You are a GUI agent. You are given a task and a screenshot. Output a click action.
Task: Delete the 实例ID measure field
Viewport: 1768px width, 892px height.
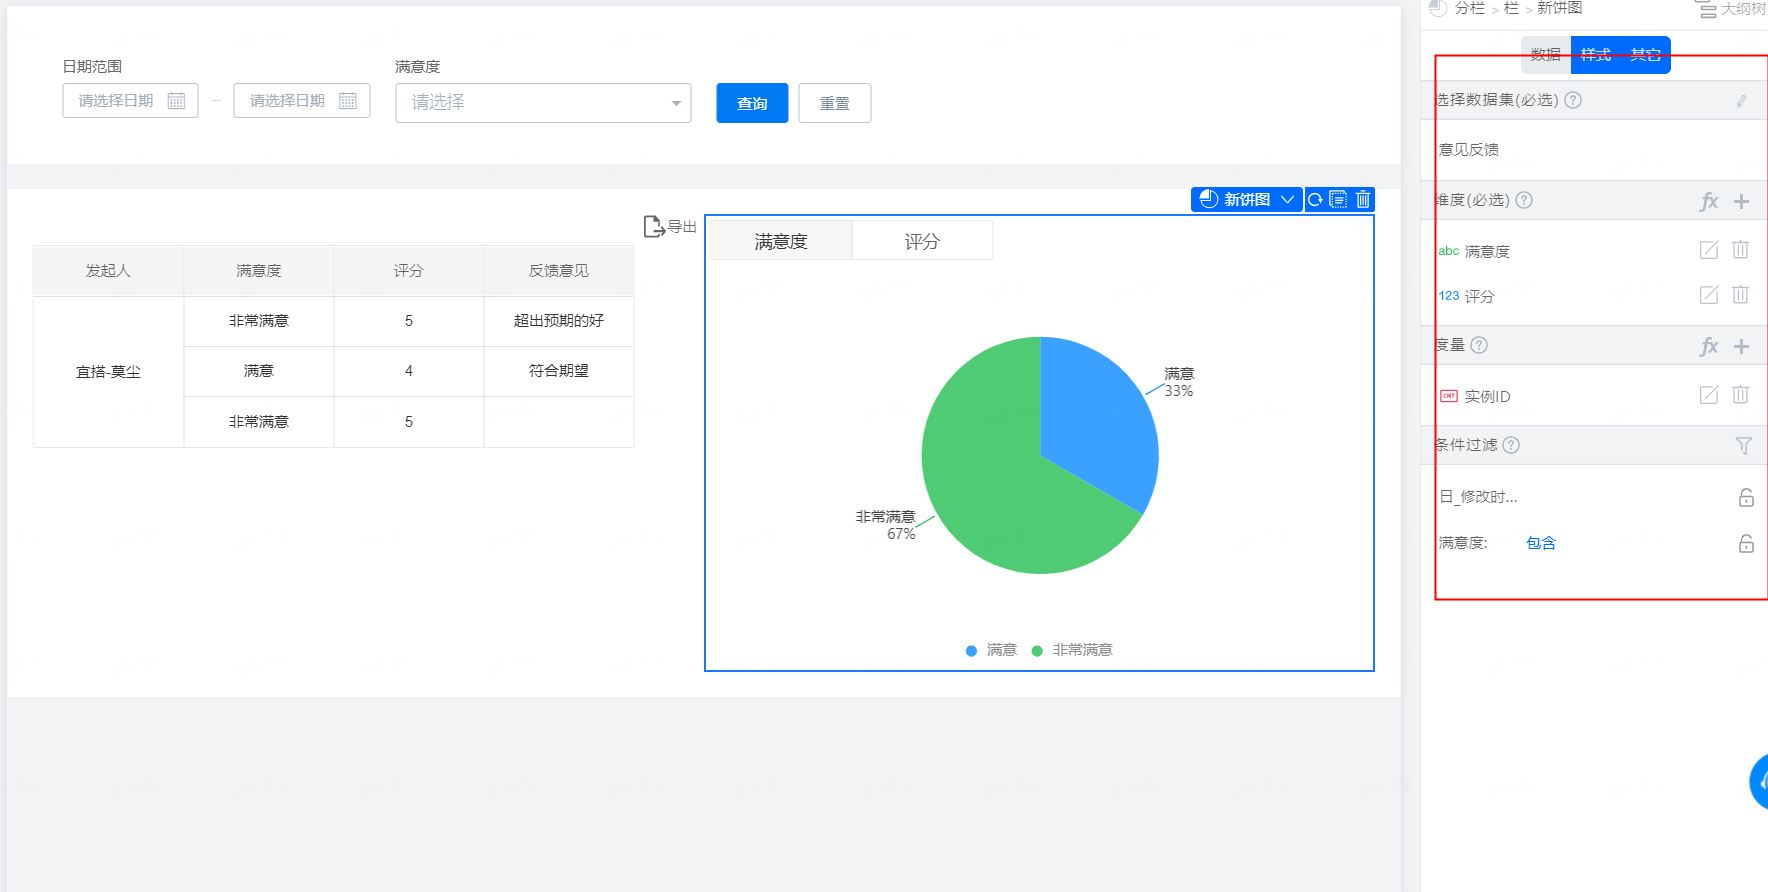click(1740, 395)
